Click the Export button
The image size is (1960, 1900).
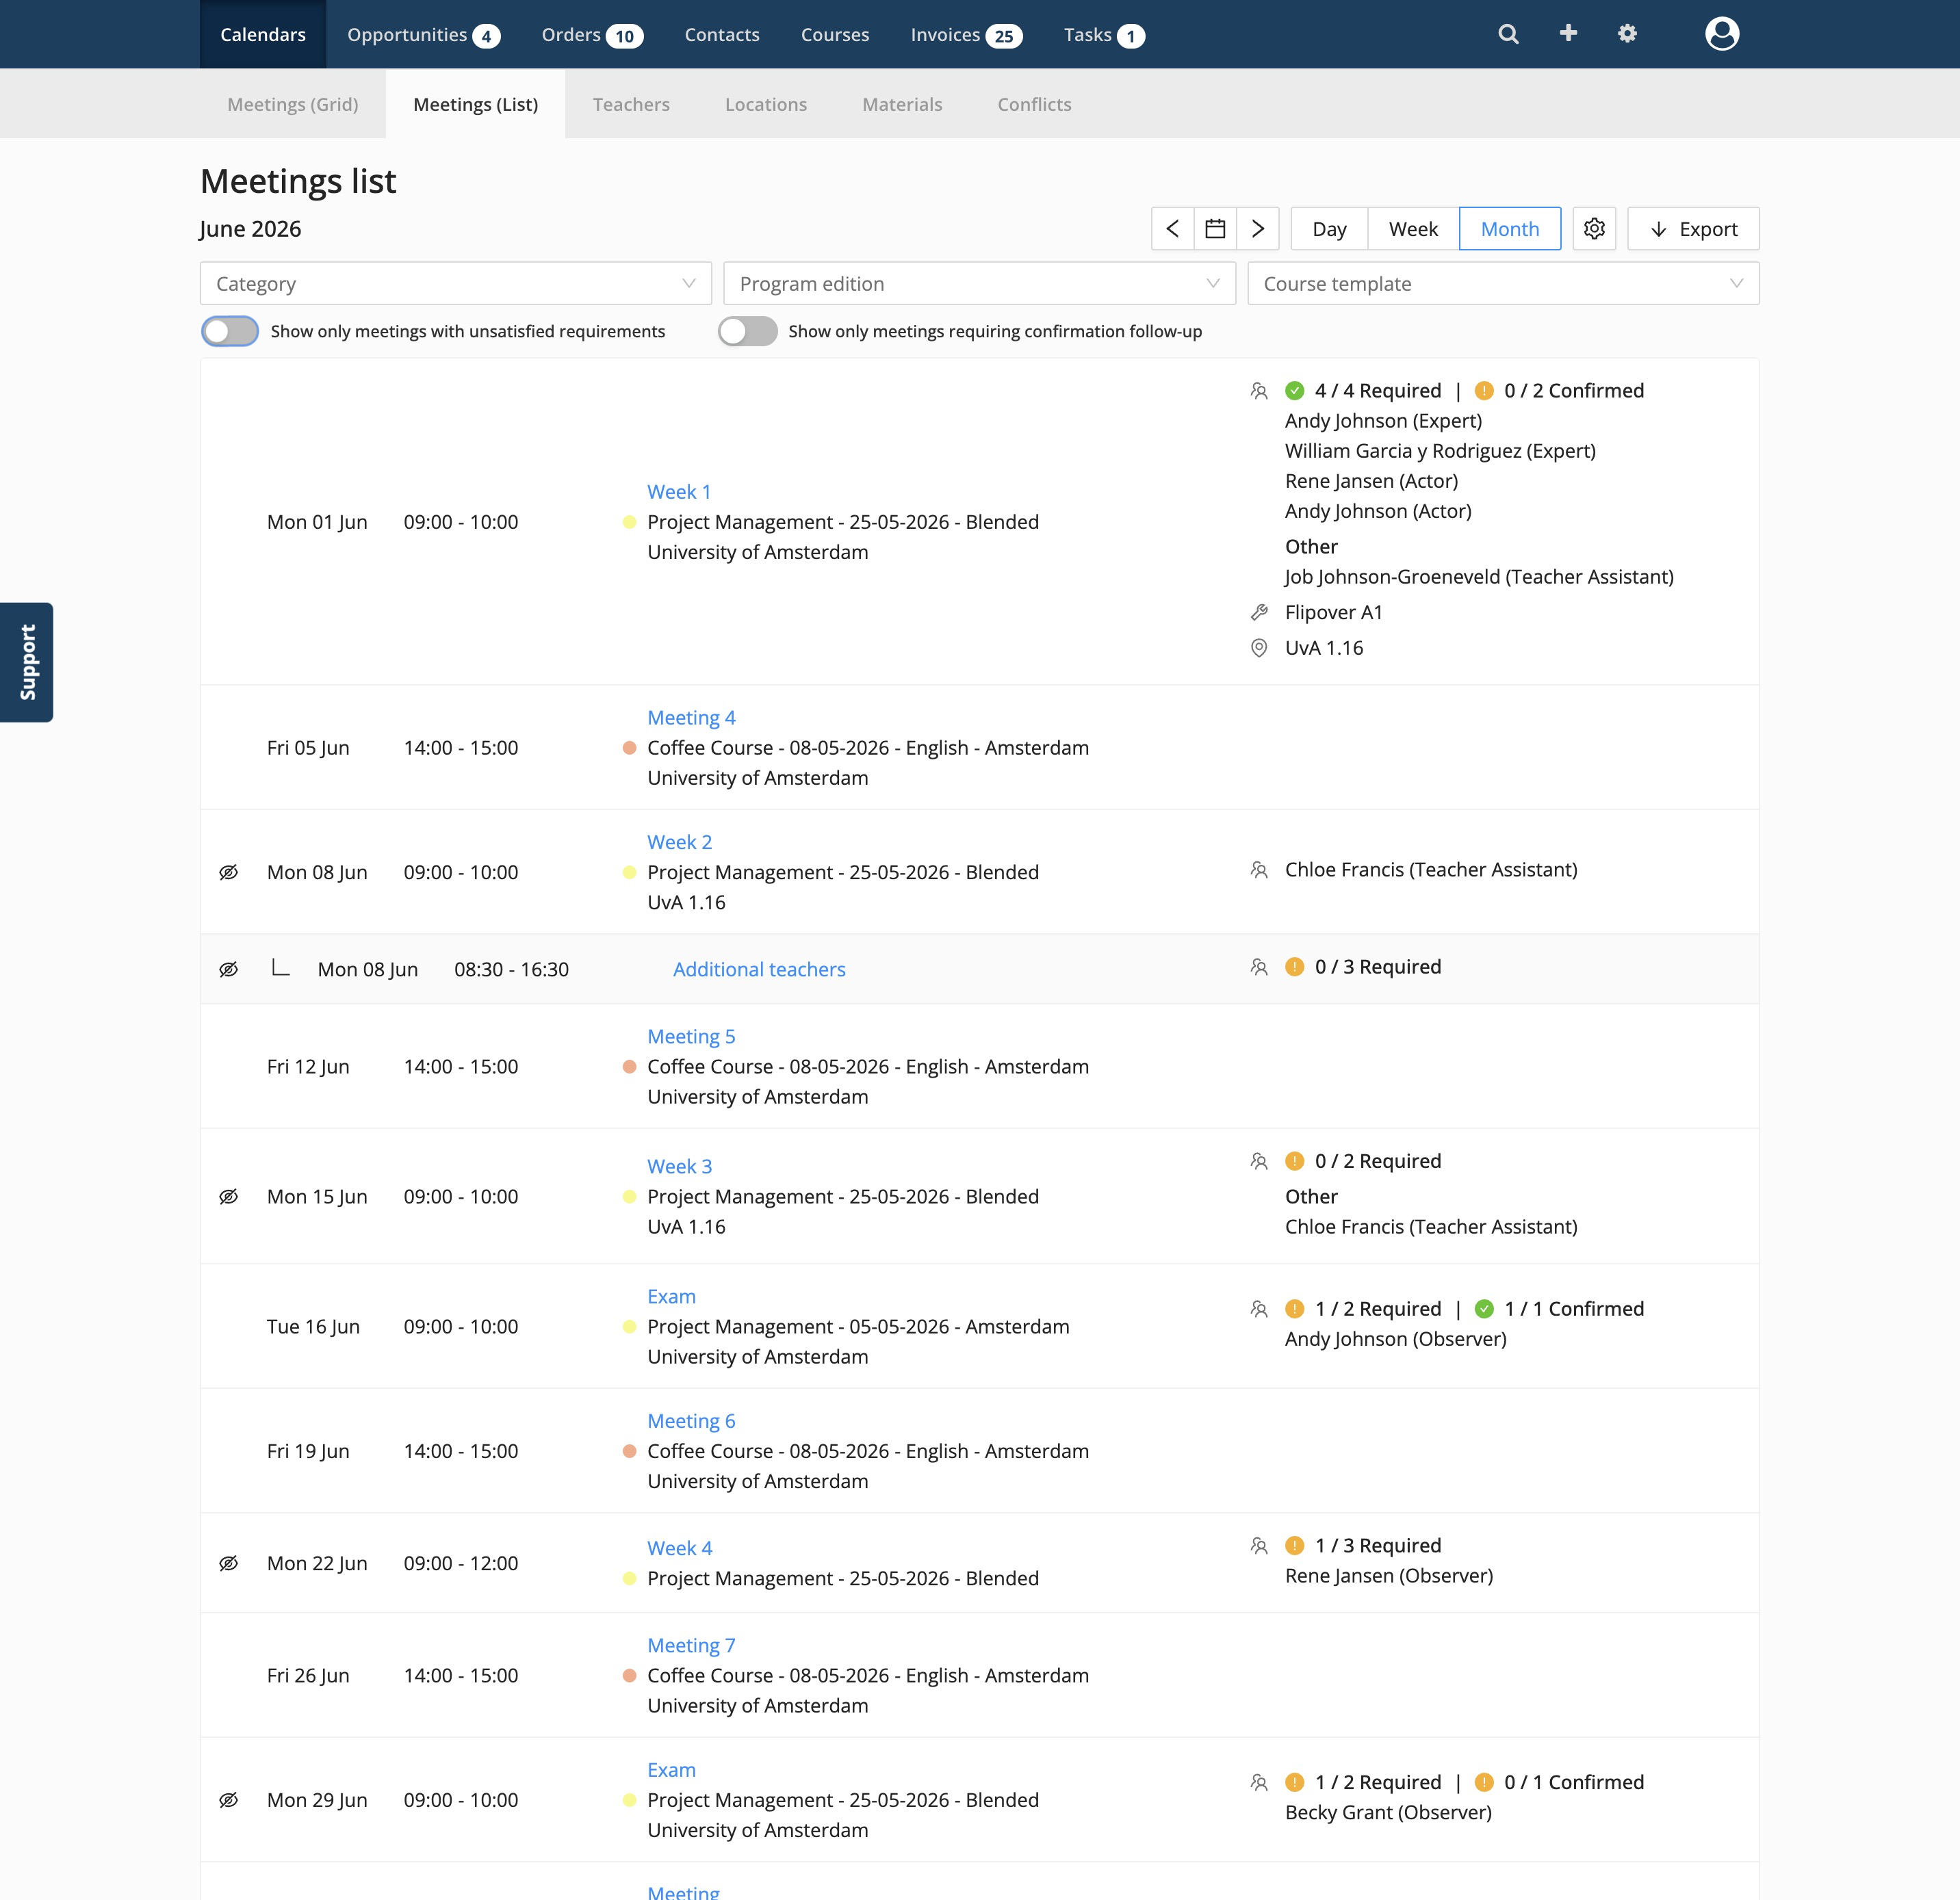click(1693, 229)
